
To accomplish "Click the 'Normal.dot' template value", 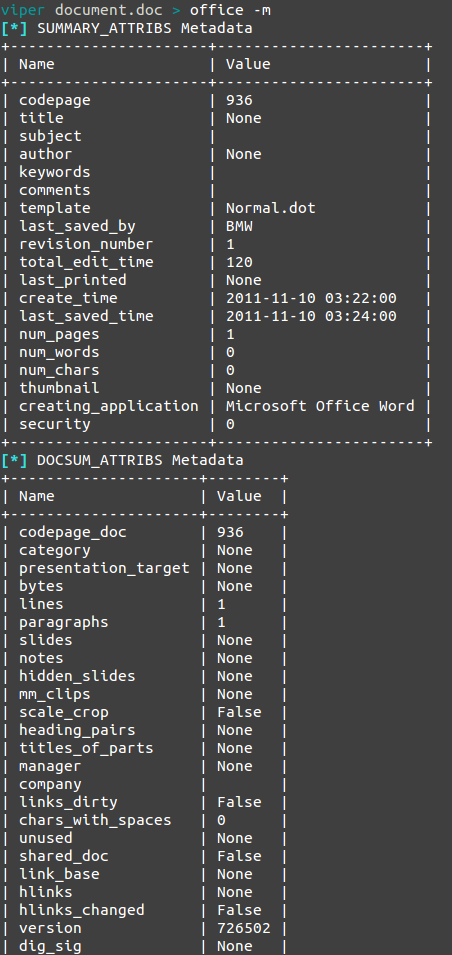I will tap(271, 208).
